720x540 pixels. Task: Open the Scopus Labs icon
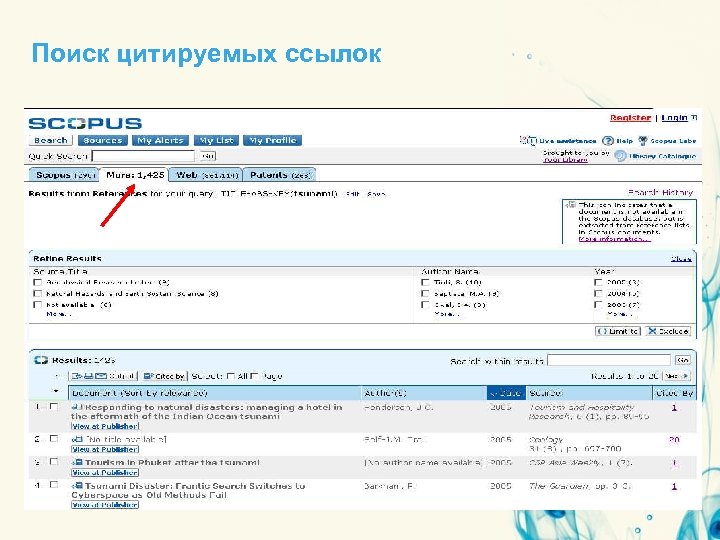tap(643, 141)
